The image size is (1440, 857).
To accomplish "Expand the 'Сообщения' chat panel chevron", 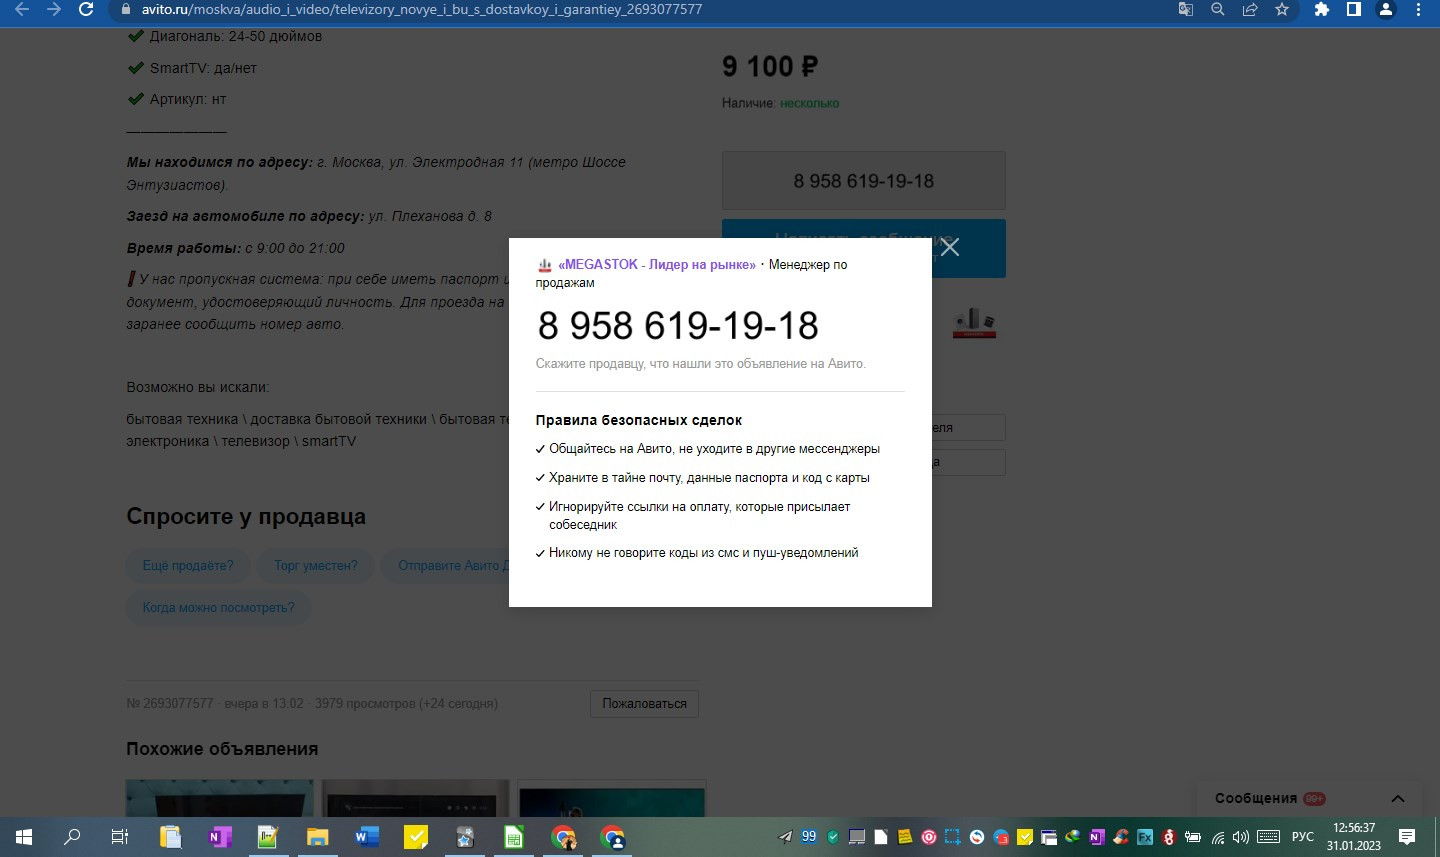I will pyautogui.click(x=1398, y=798).
